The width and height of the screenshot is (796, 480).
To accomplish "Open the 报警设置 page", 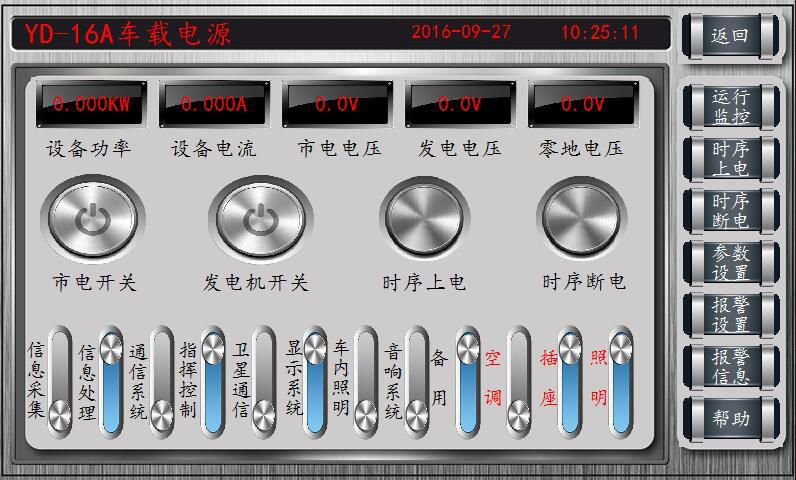I will coord(730,314).
